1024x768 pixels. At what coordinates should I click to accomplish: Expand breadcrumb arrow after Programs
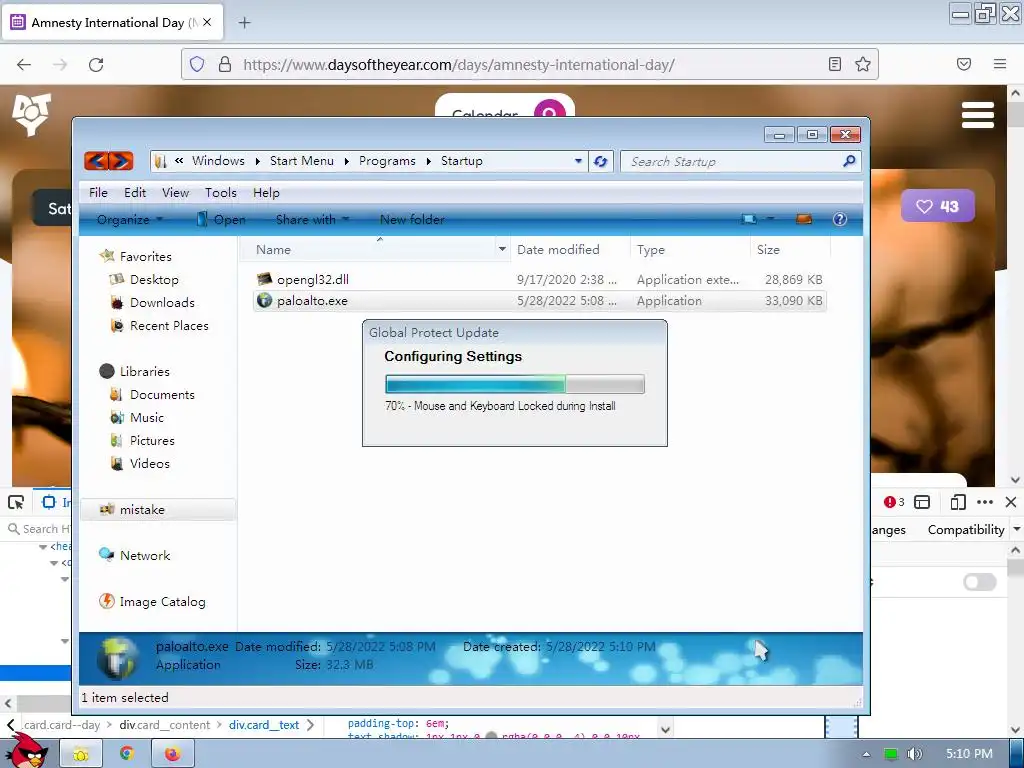coord(428,161)
